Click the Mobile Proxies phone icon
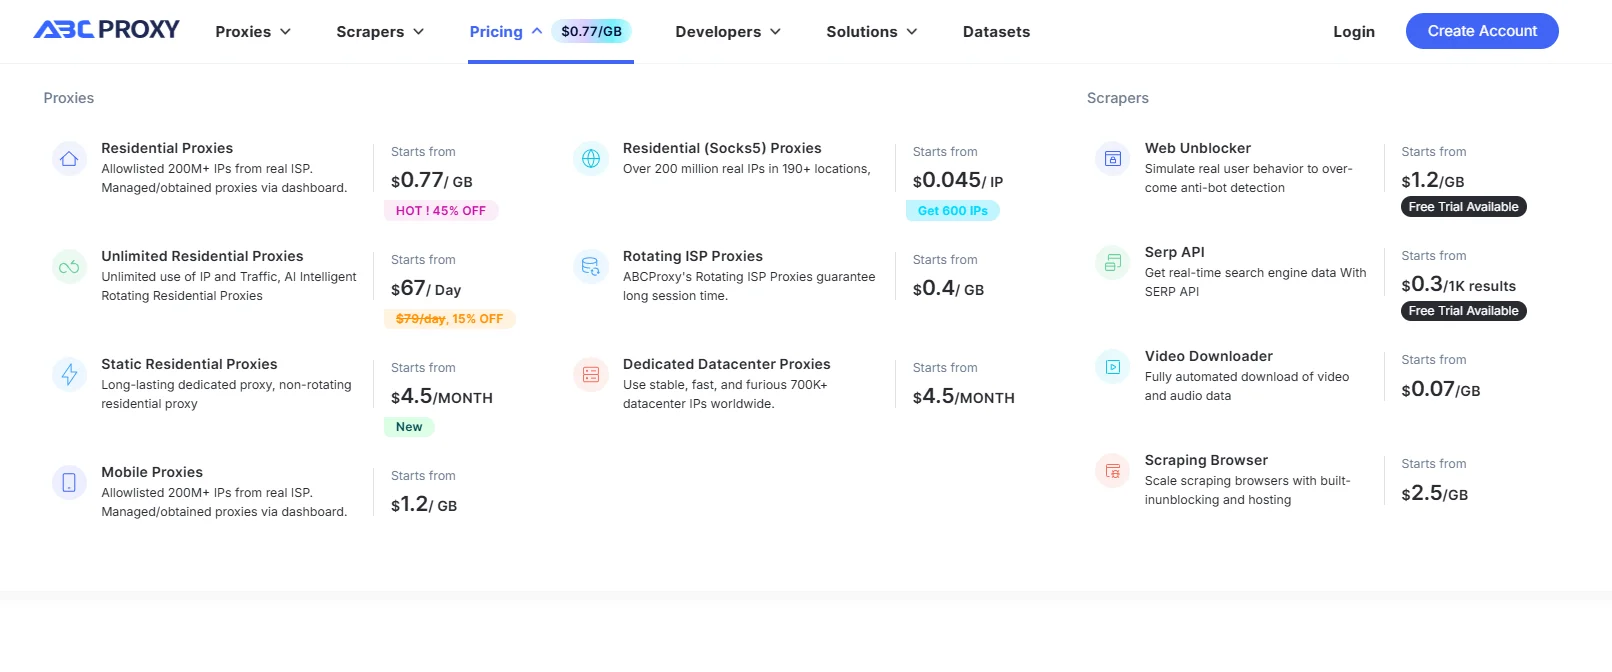Viewport: 1612px width, 672px height. [69, 482]
